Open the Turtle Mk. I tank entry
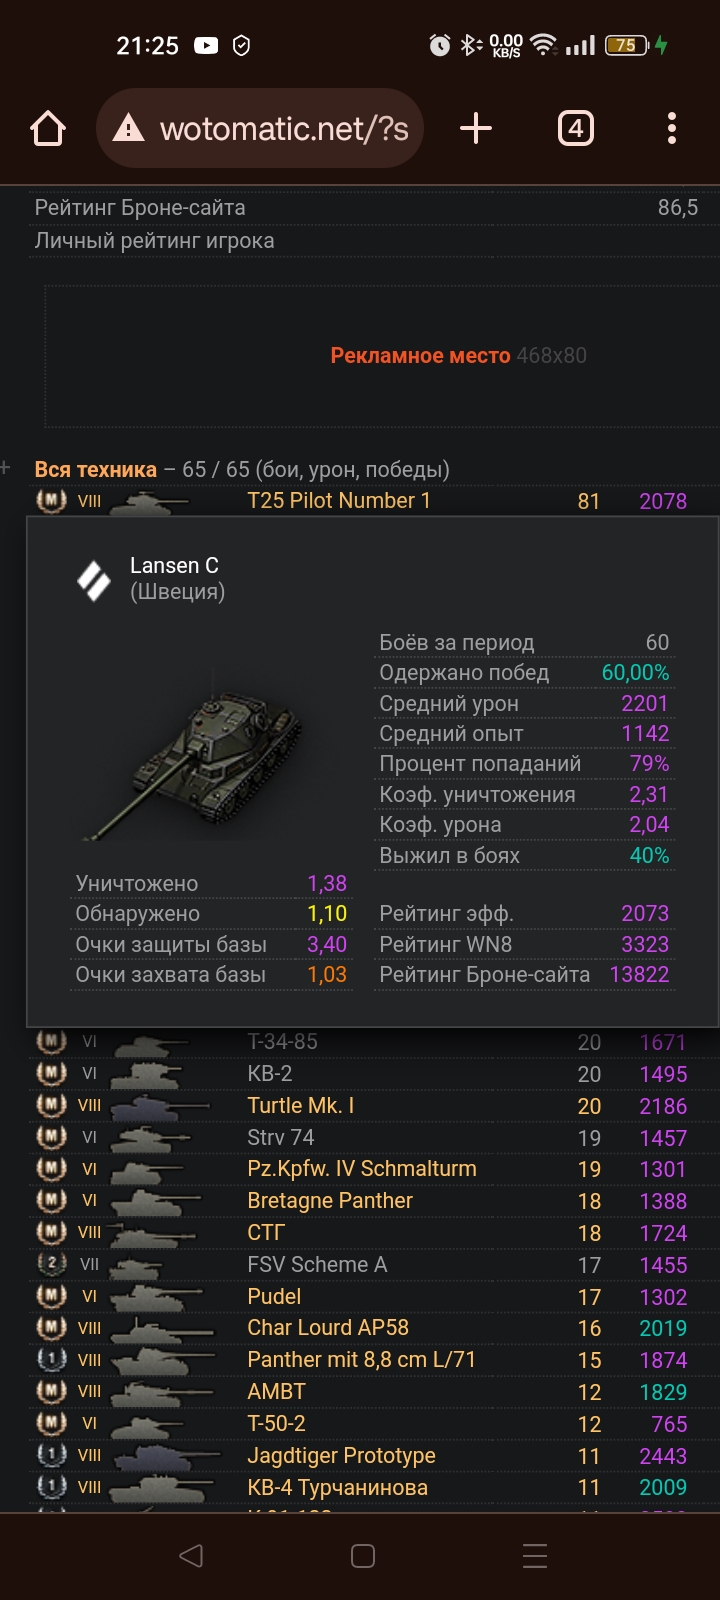Viewport: 720px width, 1600px height. coord(300,1106)
